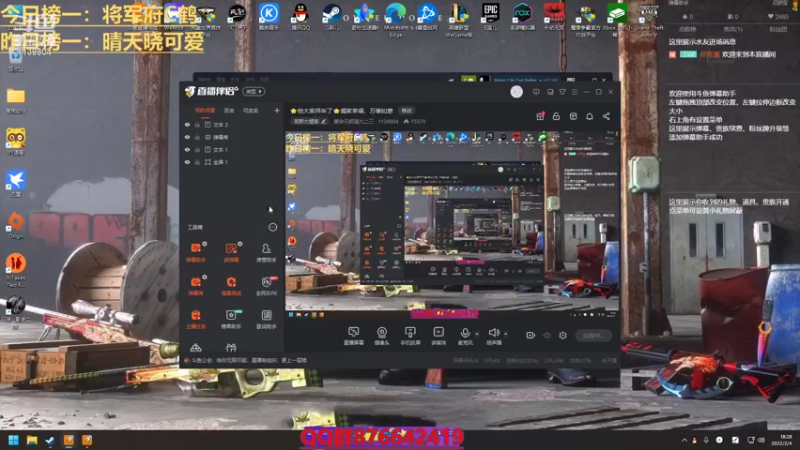Toggle lock on 文本 1 layer

pyautogui.click(x=197, y=149)
